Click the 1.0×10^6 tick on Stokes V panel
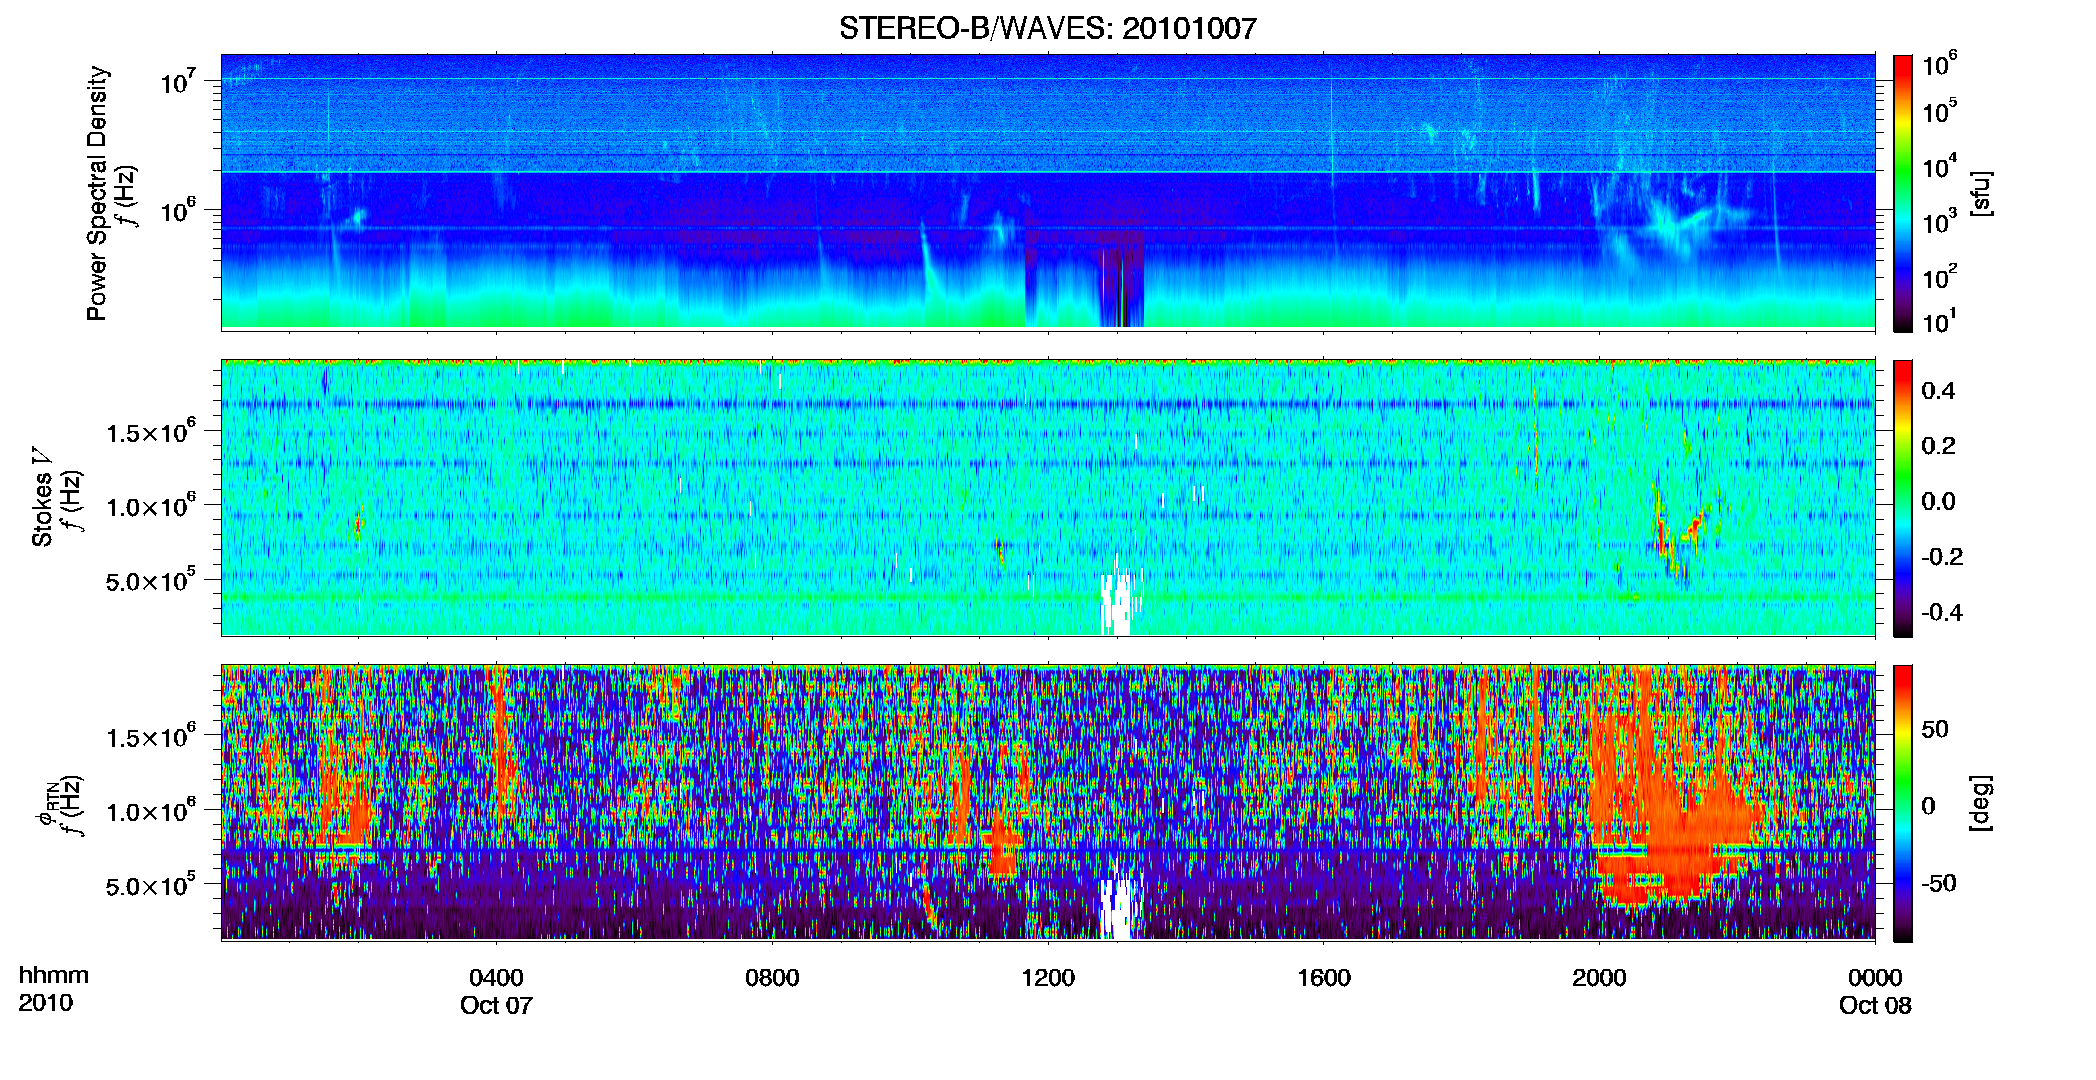This screenshot has height=1080, width=2096. (x=150, y=505)
